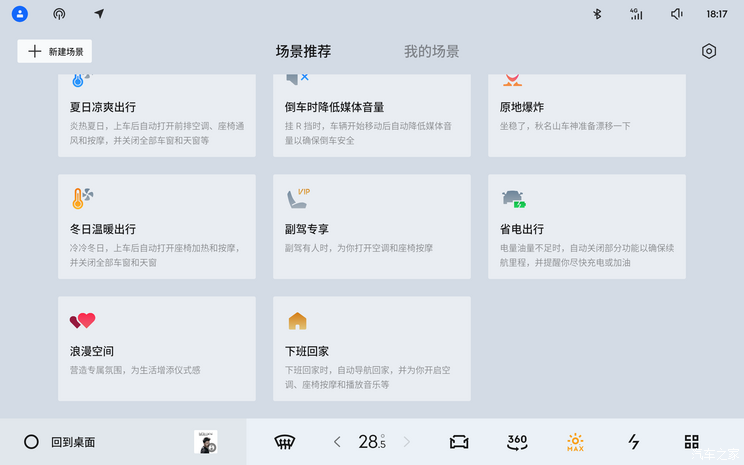
Task: Open the 夏日凉爽出行 scene card
Action: click(x=157, y=115)
